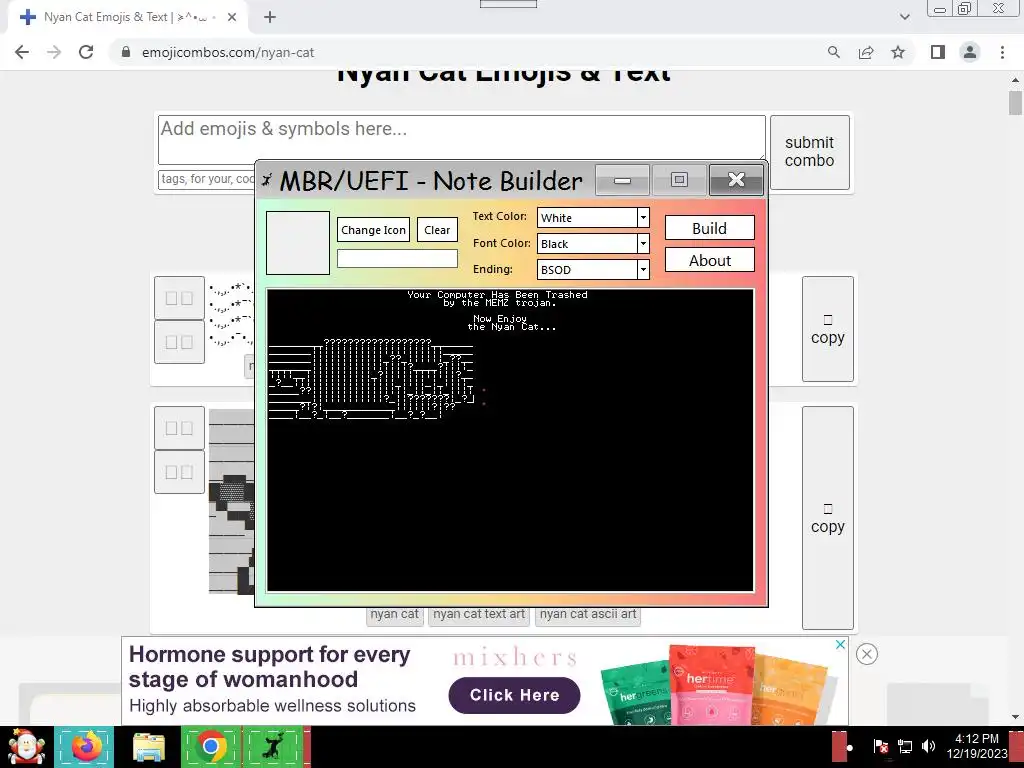
Task: Click the zoom magnifier icon in address bar
Action: [x=833, y=52]
